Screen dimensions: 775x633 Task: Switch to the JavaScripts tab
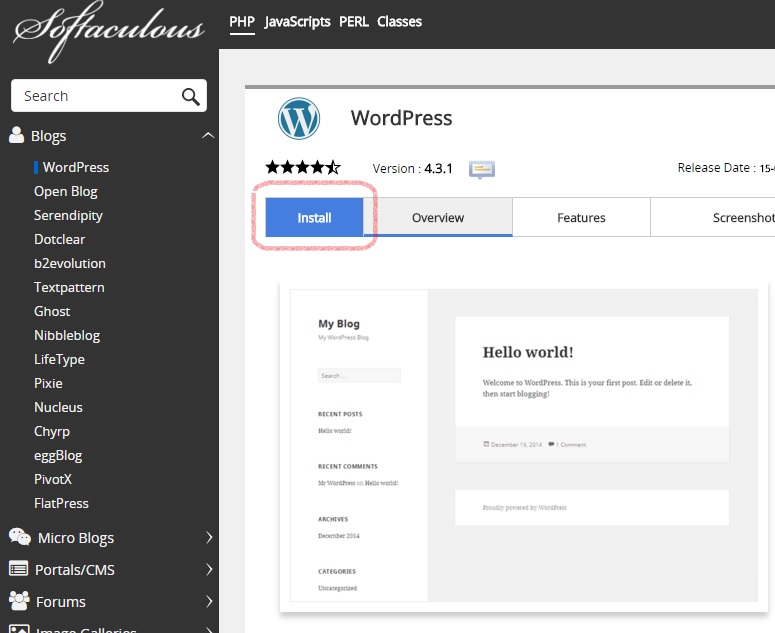click(x=298, y=22)
